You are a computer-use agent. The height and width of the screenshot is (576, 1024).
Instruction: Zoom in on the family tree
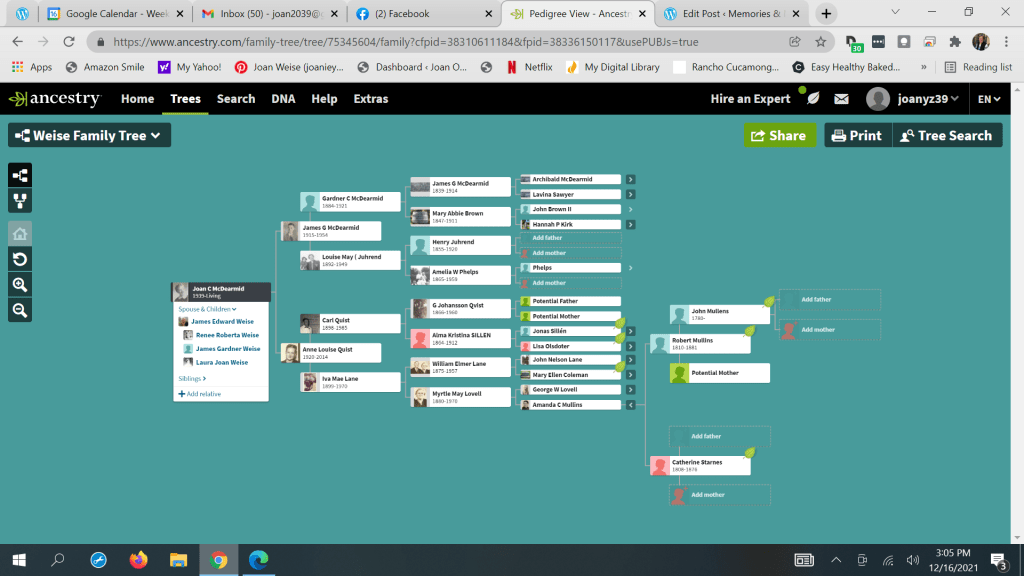click(x=20, y=285)
